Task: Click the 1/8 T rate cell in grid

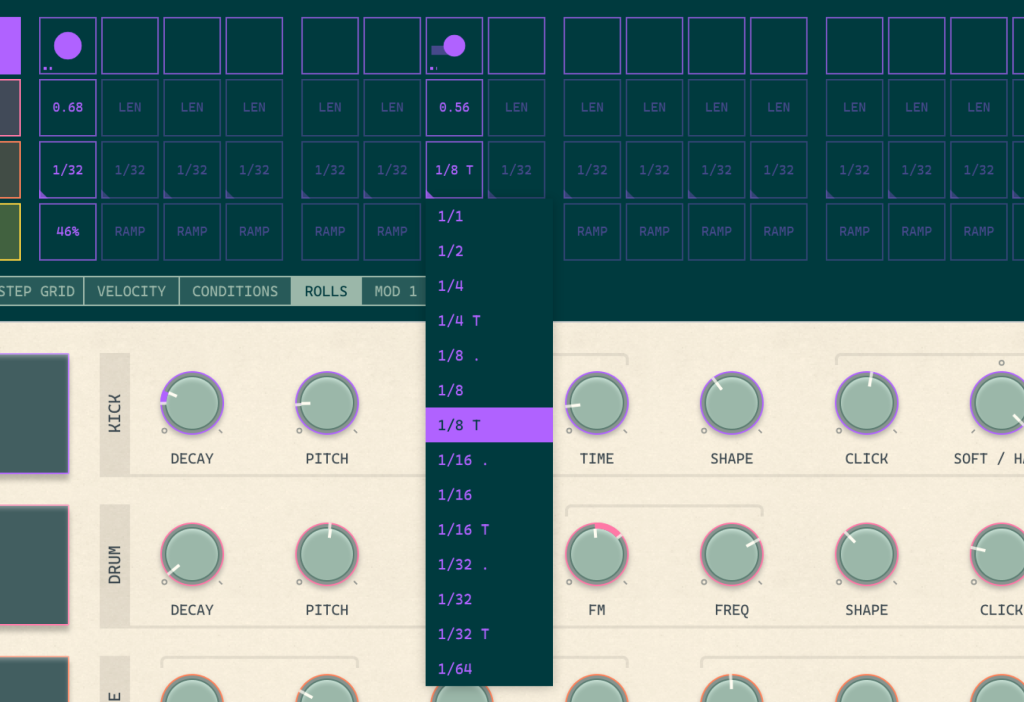Action: point(454,170)
